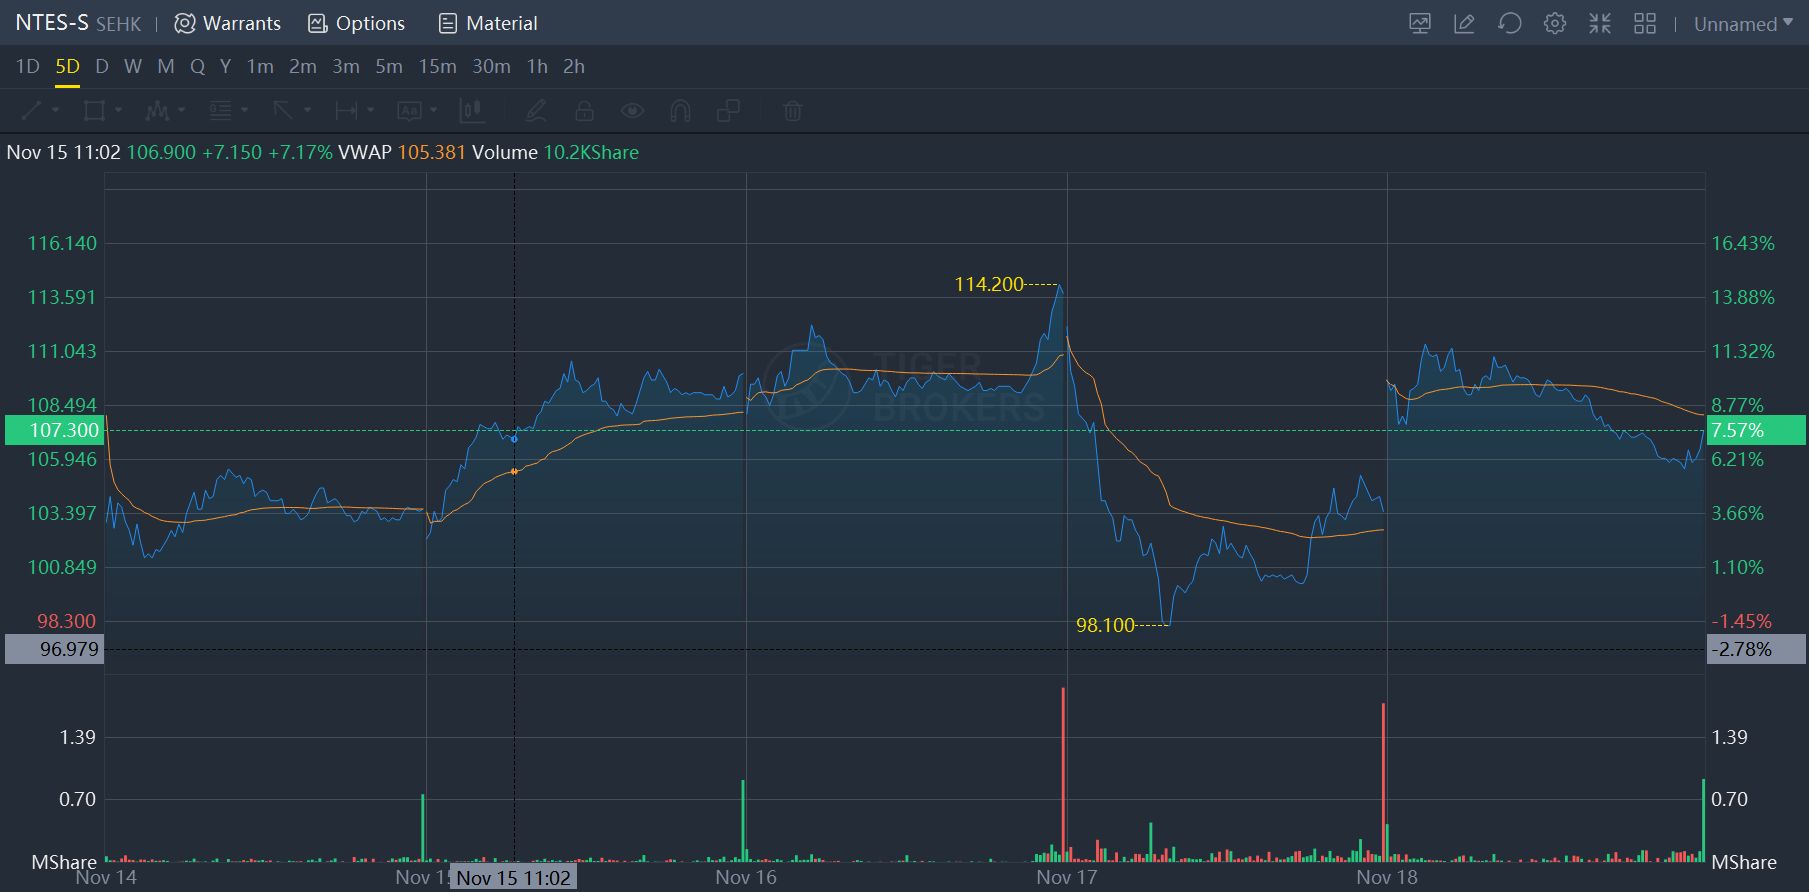Image resolution: width=1809 pixels, height=892 pixels.
Task: Select the range measure tool
Action: coord(346,110)
